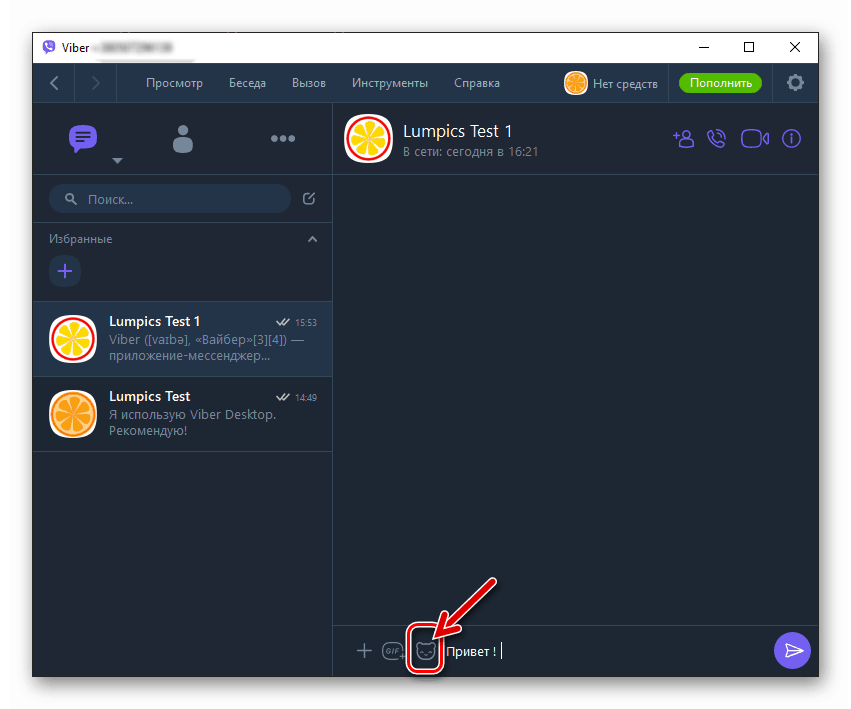The width and height of the screenshot is (851, 709).
Task: Click the Нет средств balance label
Action: (x=625, y=84)
